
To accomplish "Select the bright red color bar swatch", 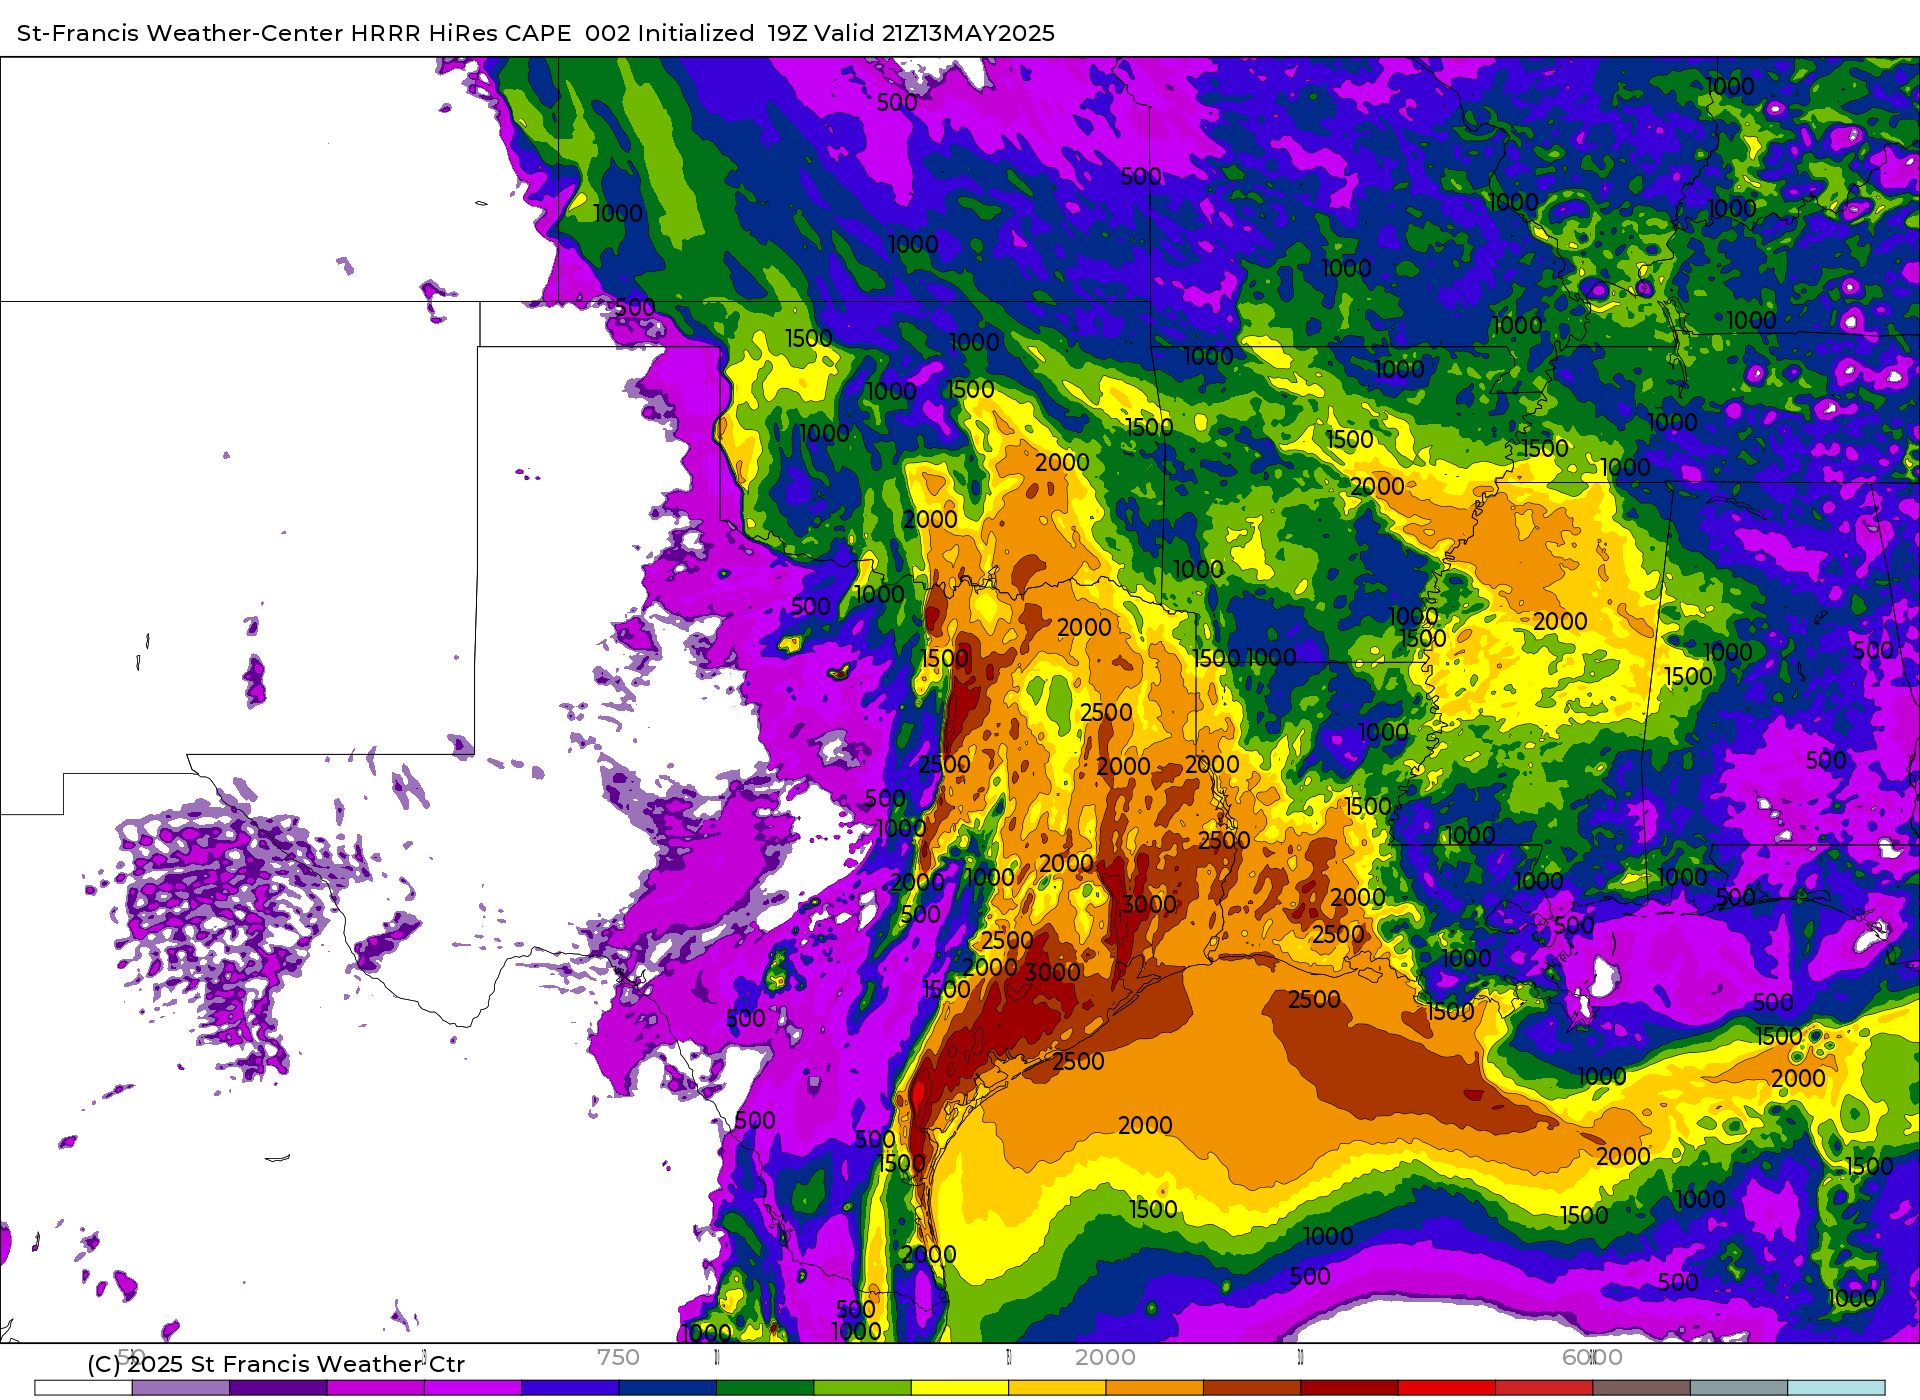I will pyautogui.click(x=1447, y=1388).
